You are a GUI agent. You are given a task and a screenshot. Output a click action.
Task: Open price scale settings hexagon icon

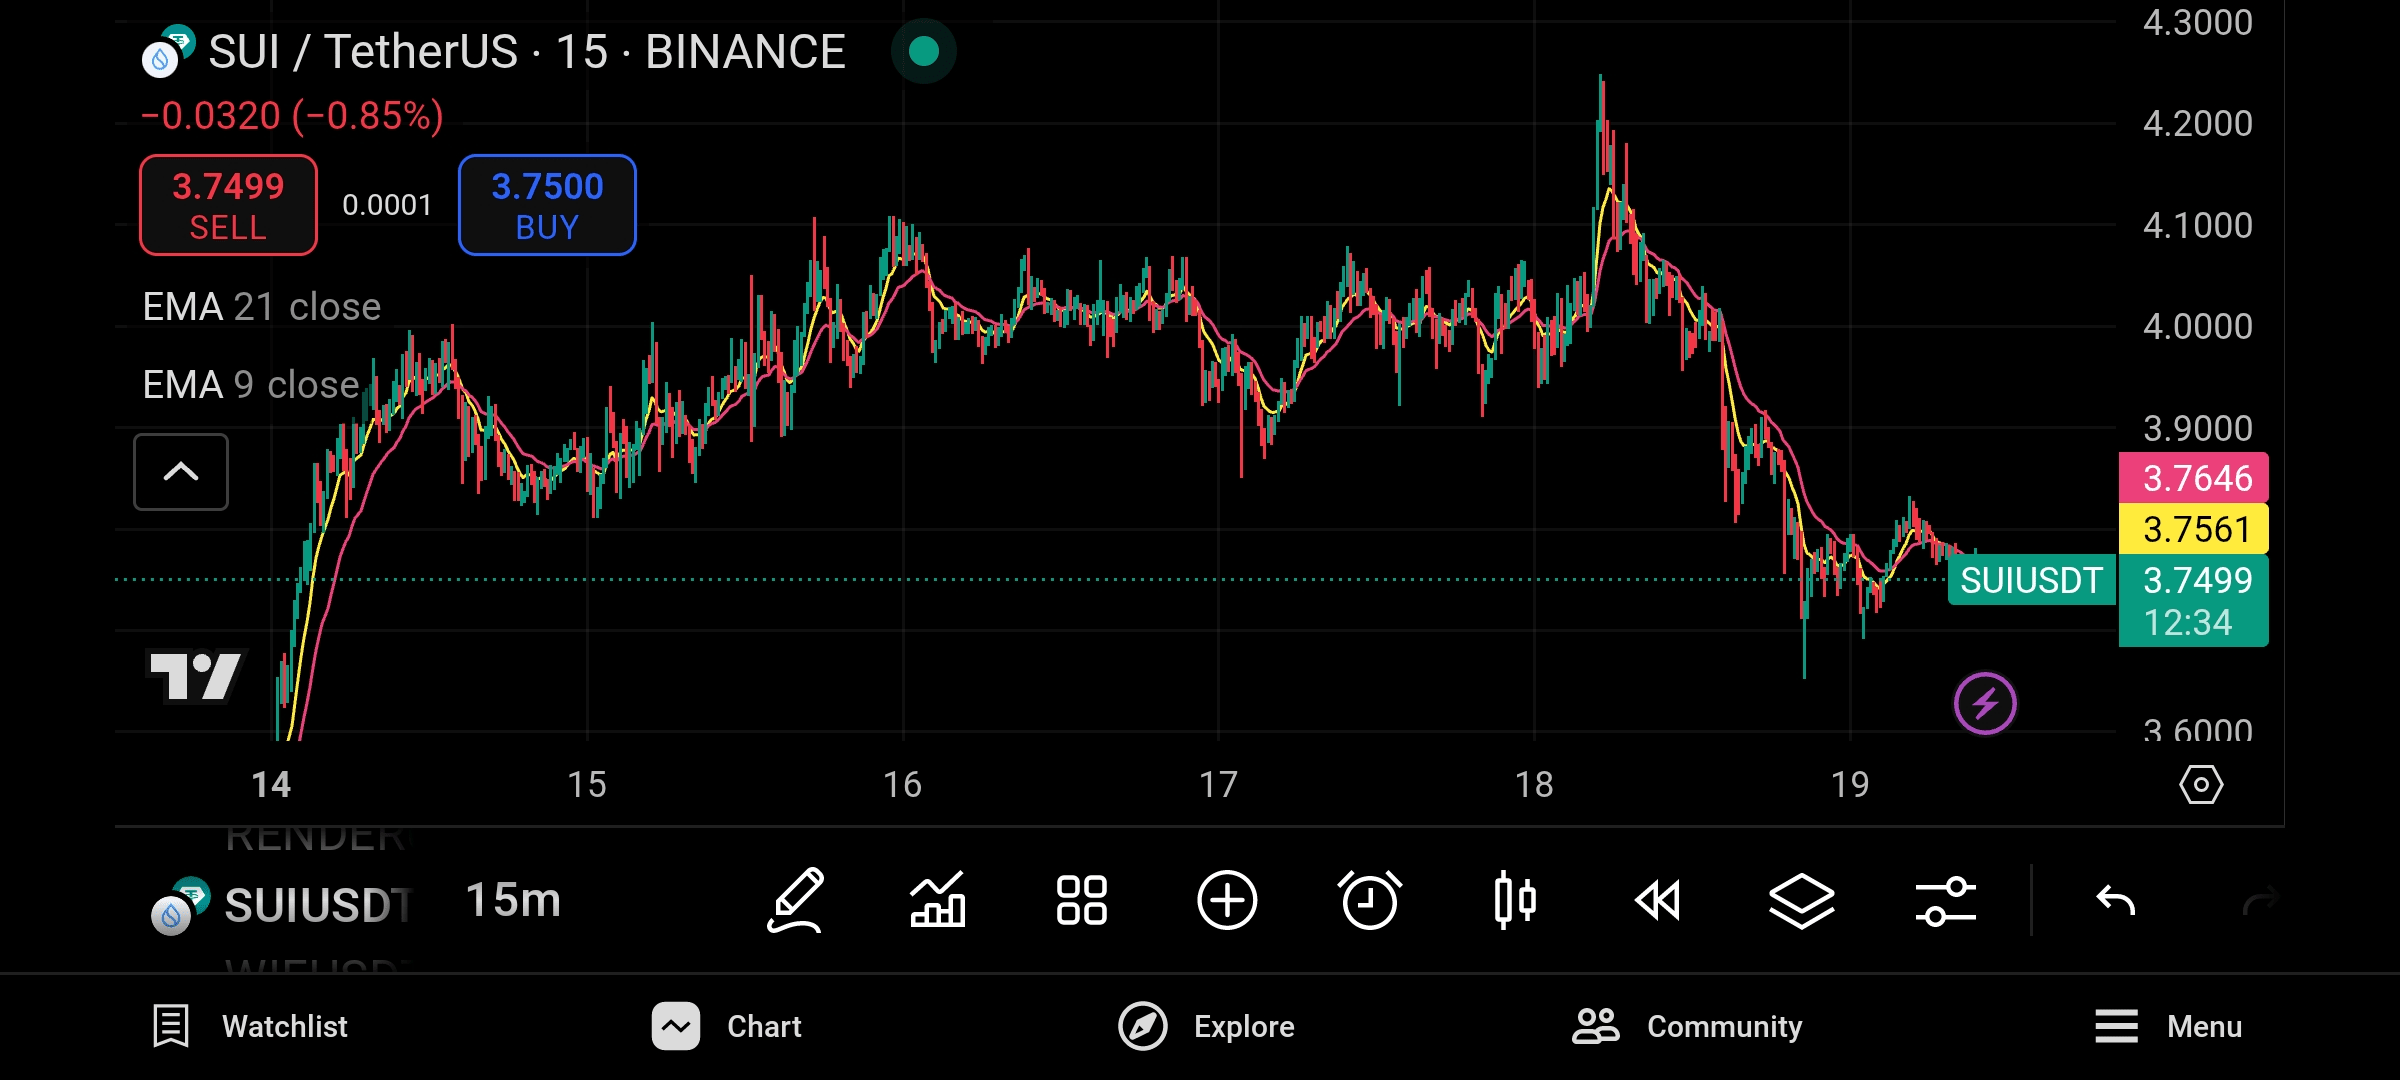tap(2201, 785)
